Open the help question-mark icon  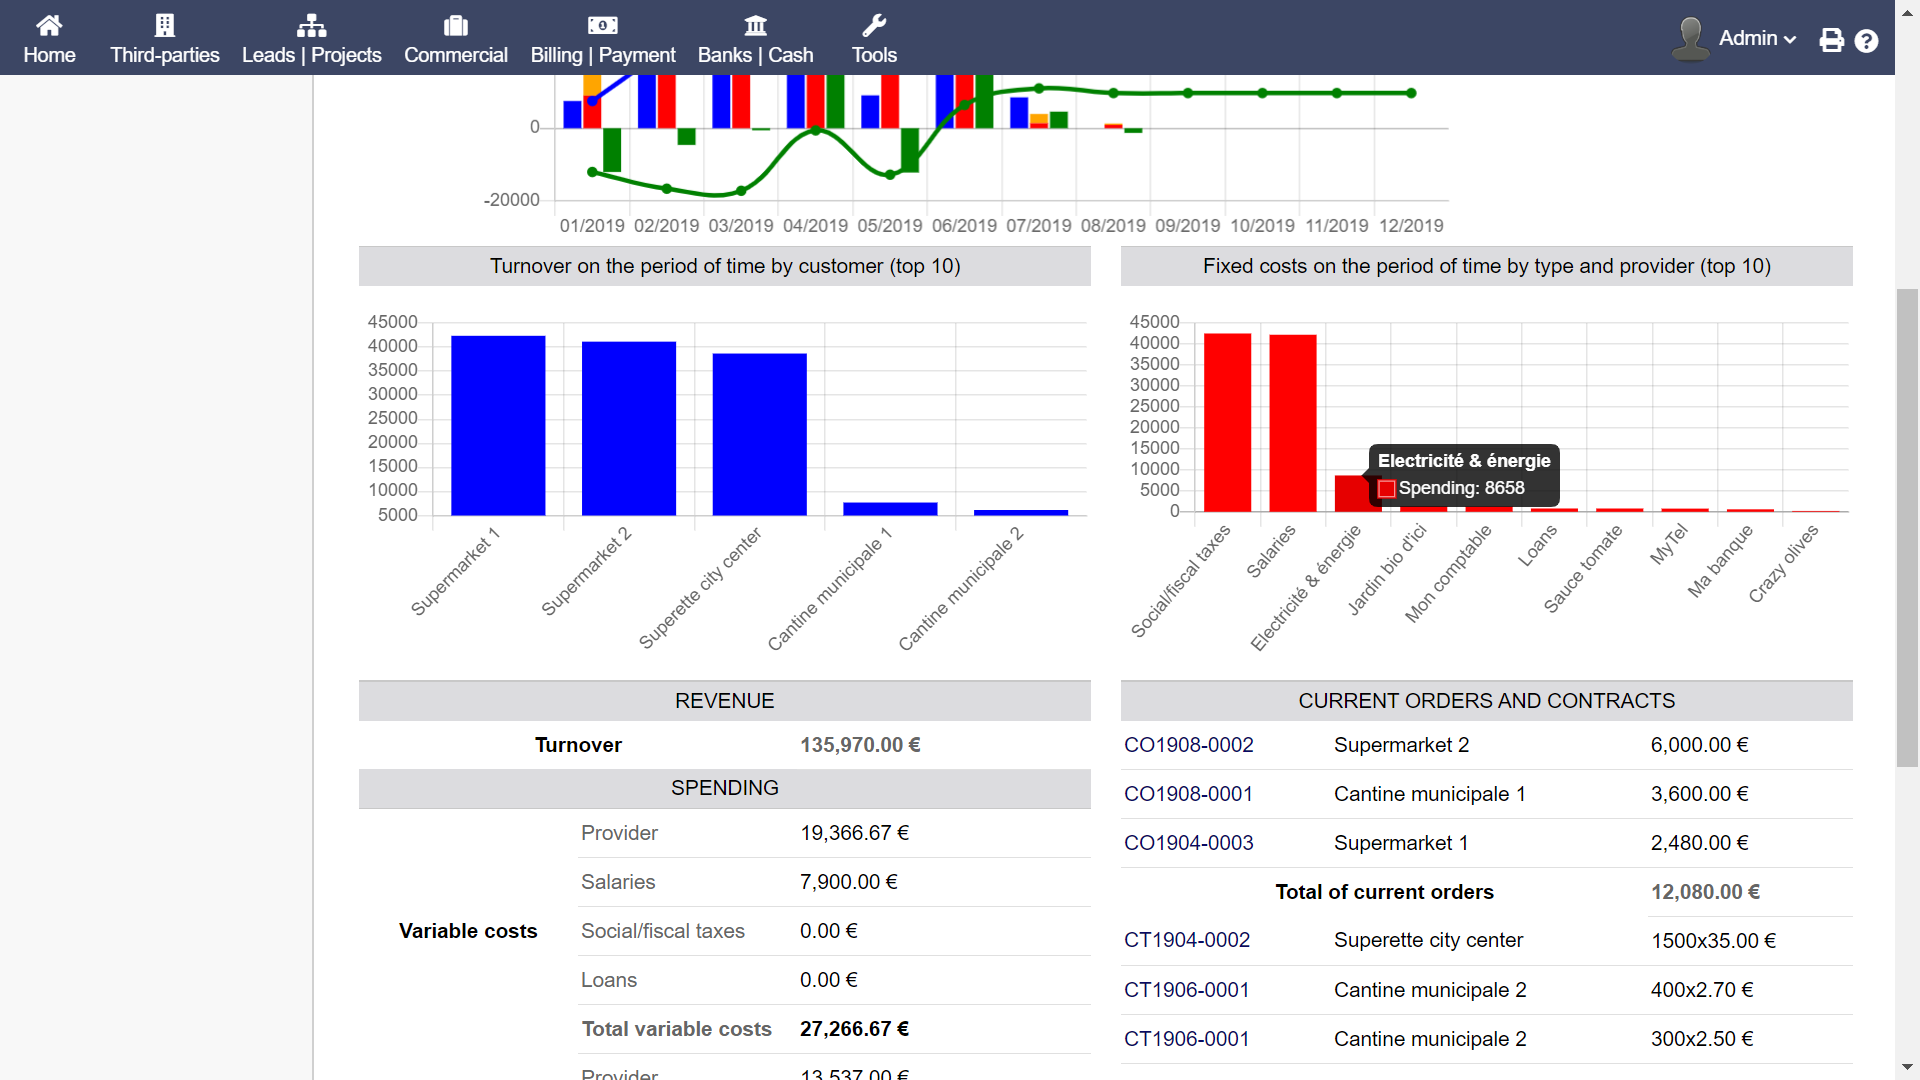tap(1868, 41)
